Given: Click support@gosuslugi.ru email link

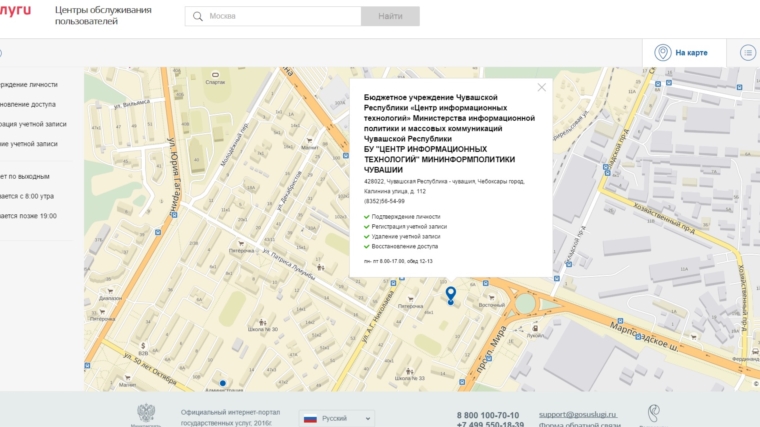Looking at the screenshot, I should click(578, 414).
